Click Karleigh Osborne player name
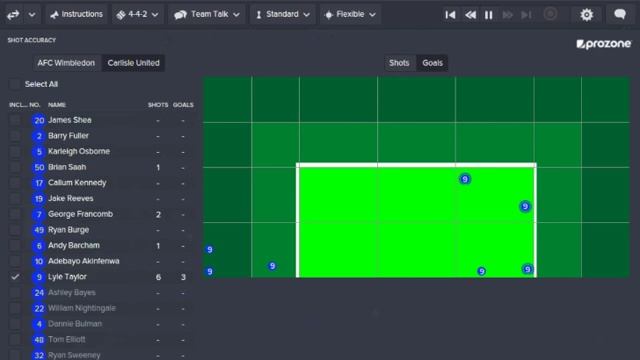The width and height of the screenshot is (640, 360). click(79, 151)
